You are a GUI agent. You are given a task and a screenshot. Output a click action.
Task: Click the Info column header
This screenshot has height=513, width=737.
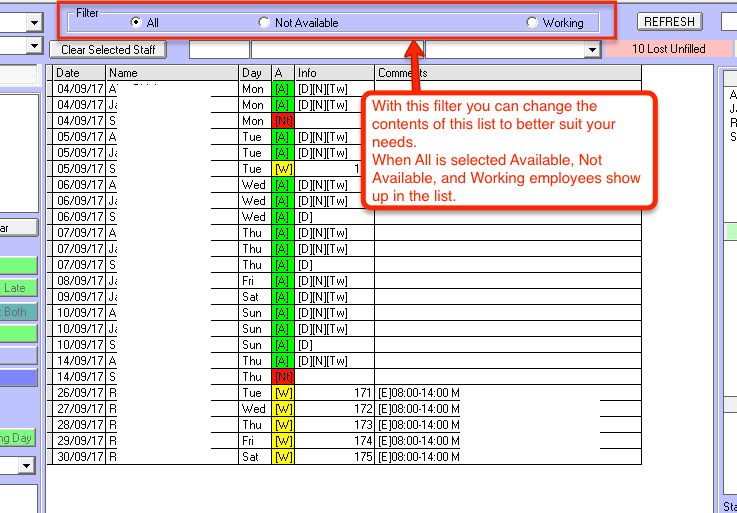334,73
